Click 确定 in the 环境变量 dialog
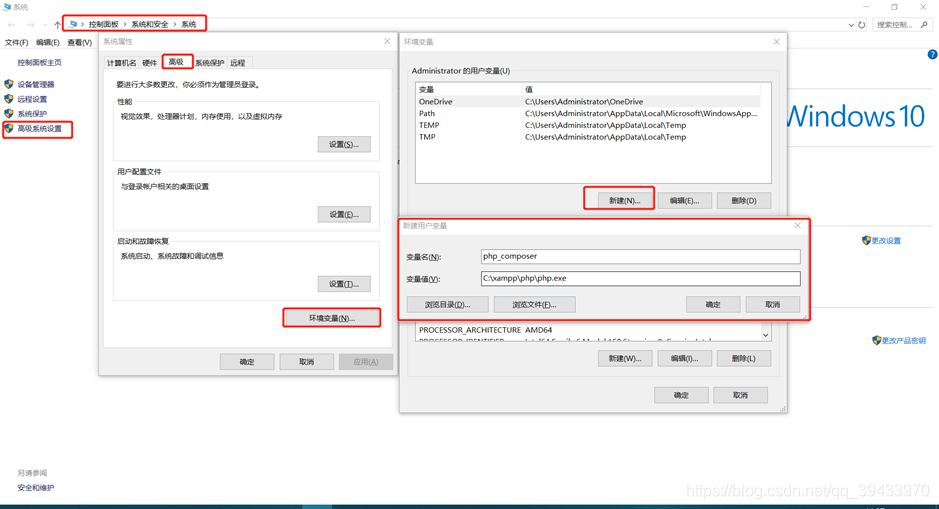 681,395
